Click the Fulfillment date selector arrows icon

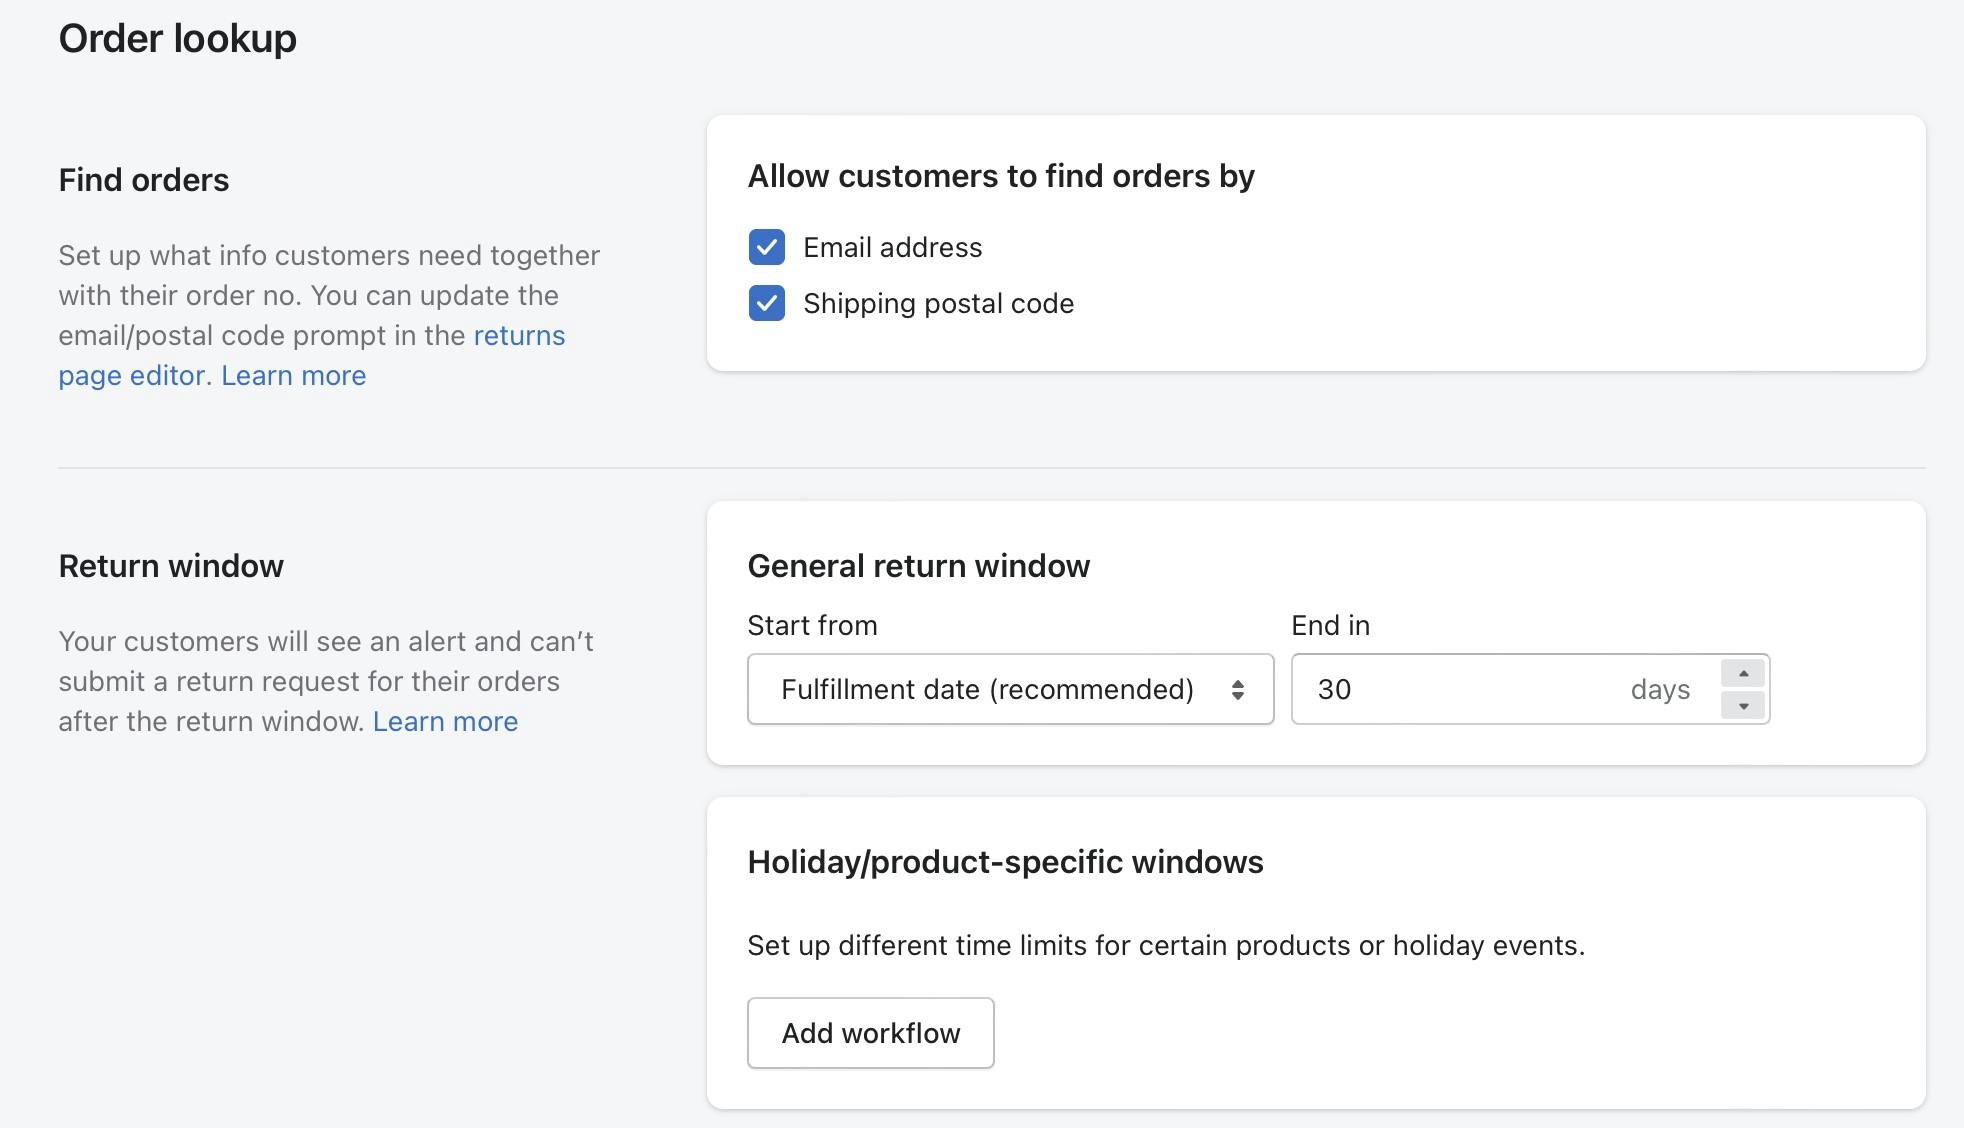pos(1237,689)
